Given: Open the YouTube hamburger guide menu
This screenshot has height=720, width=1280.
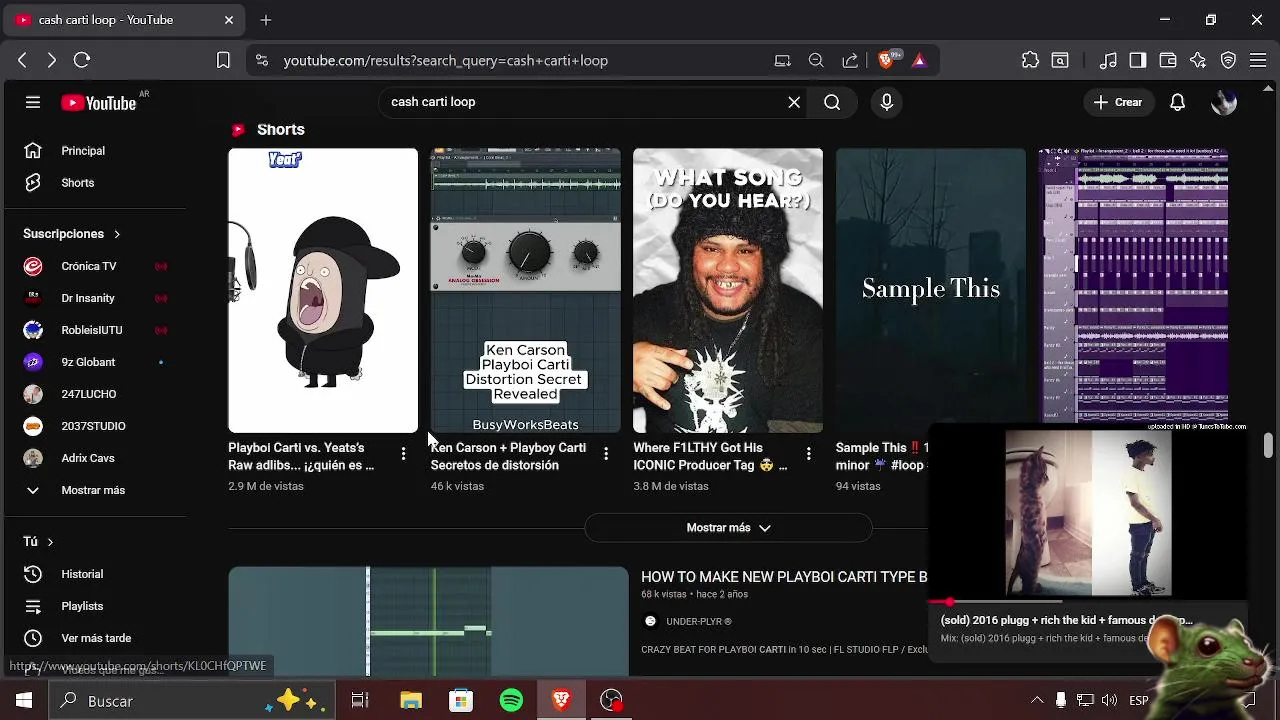Looking at the screenshot, I should 33,102.
